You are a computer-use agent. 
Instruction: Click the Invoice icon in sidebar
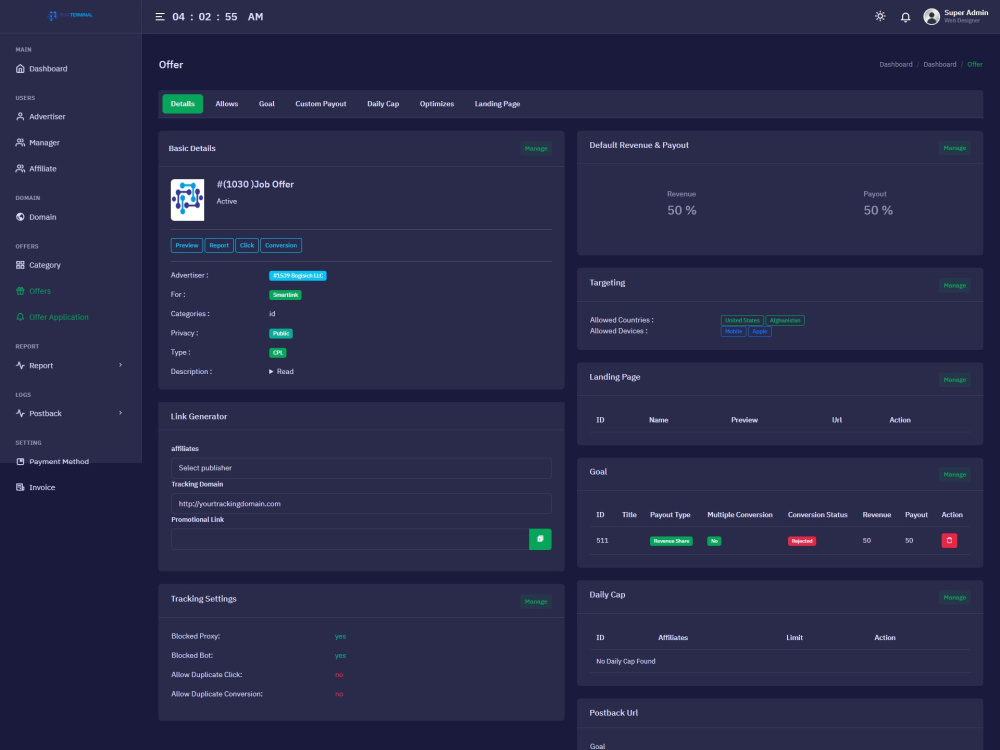pyautogui.click(x=20, y=487)
